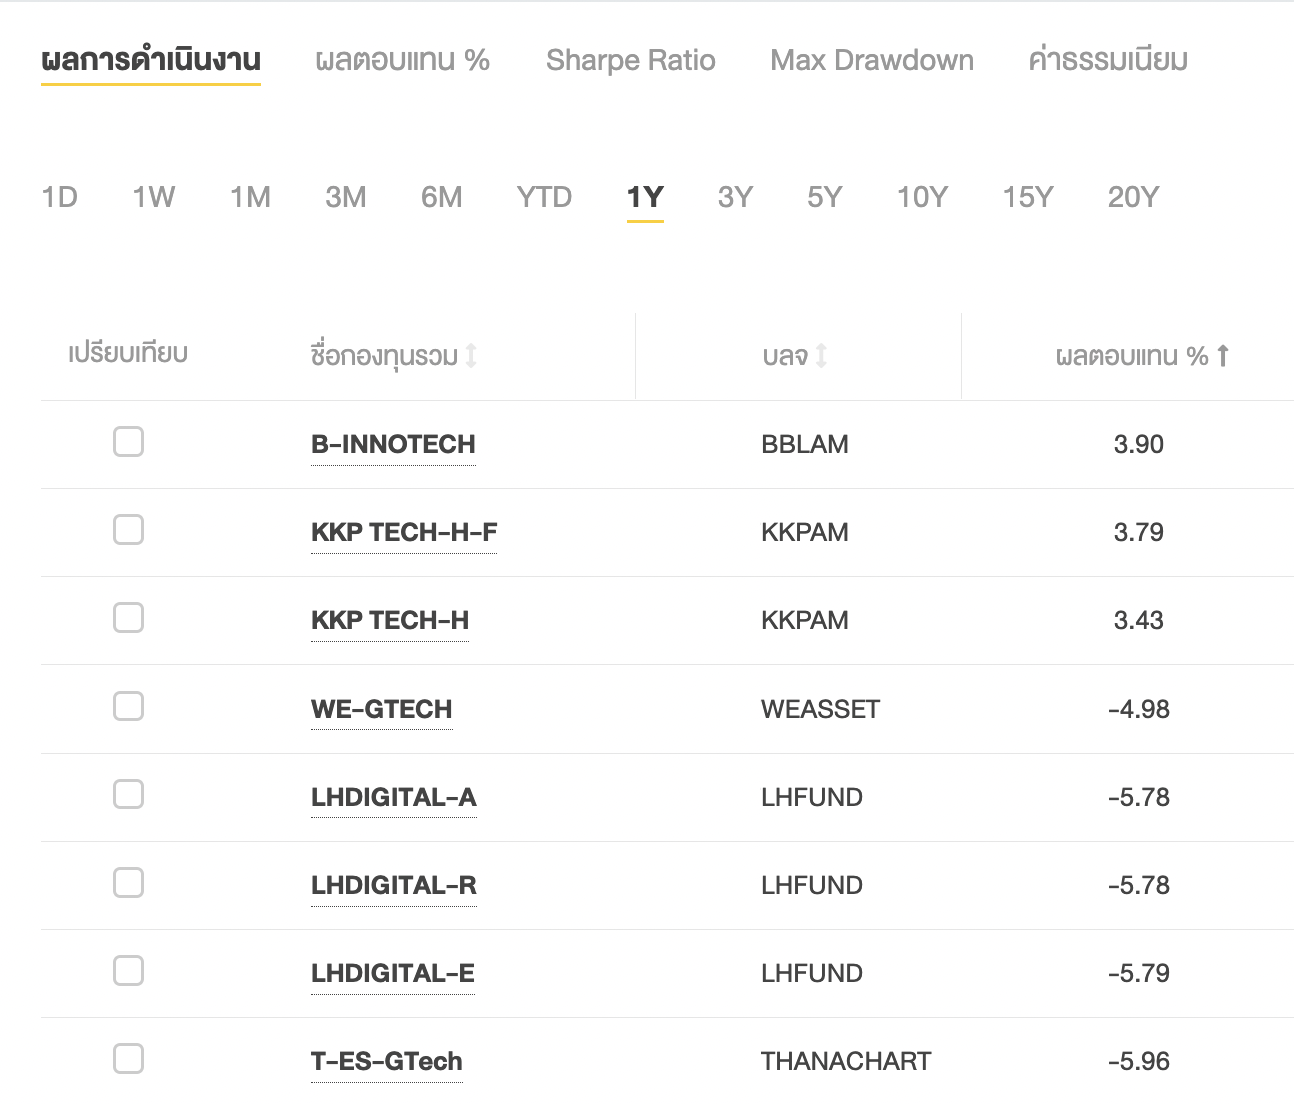Switch to the Sharpe Ratio tab
Viewport: 1294px width, 1104px height.
(x=630, y=60)
